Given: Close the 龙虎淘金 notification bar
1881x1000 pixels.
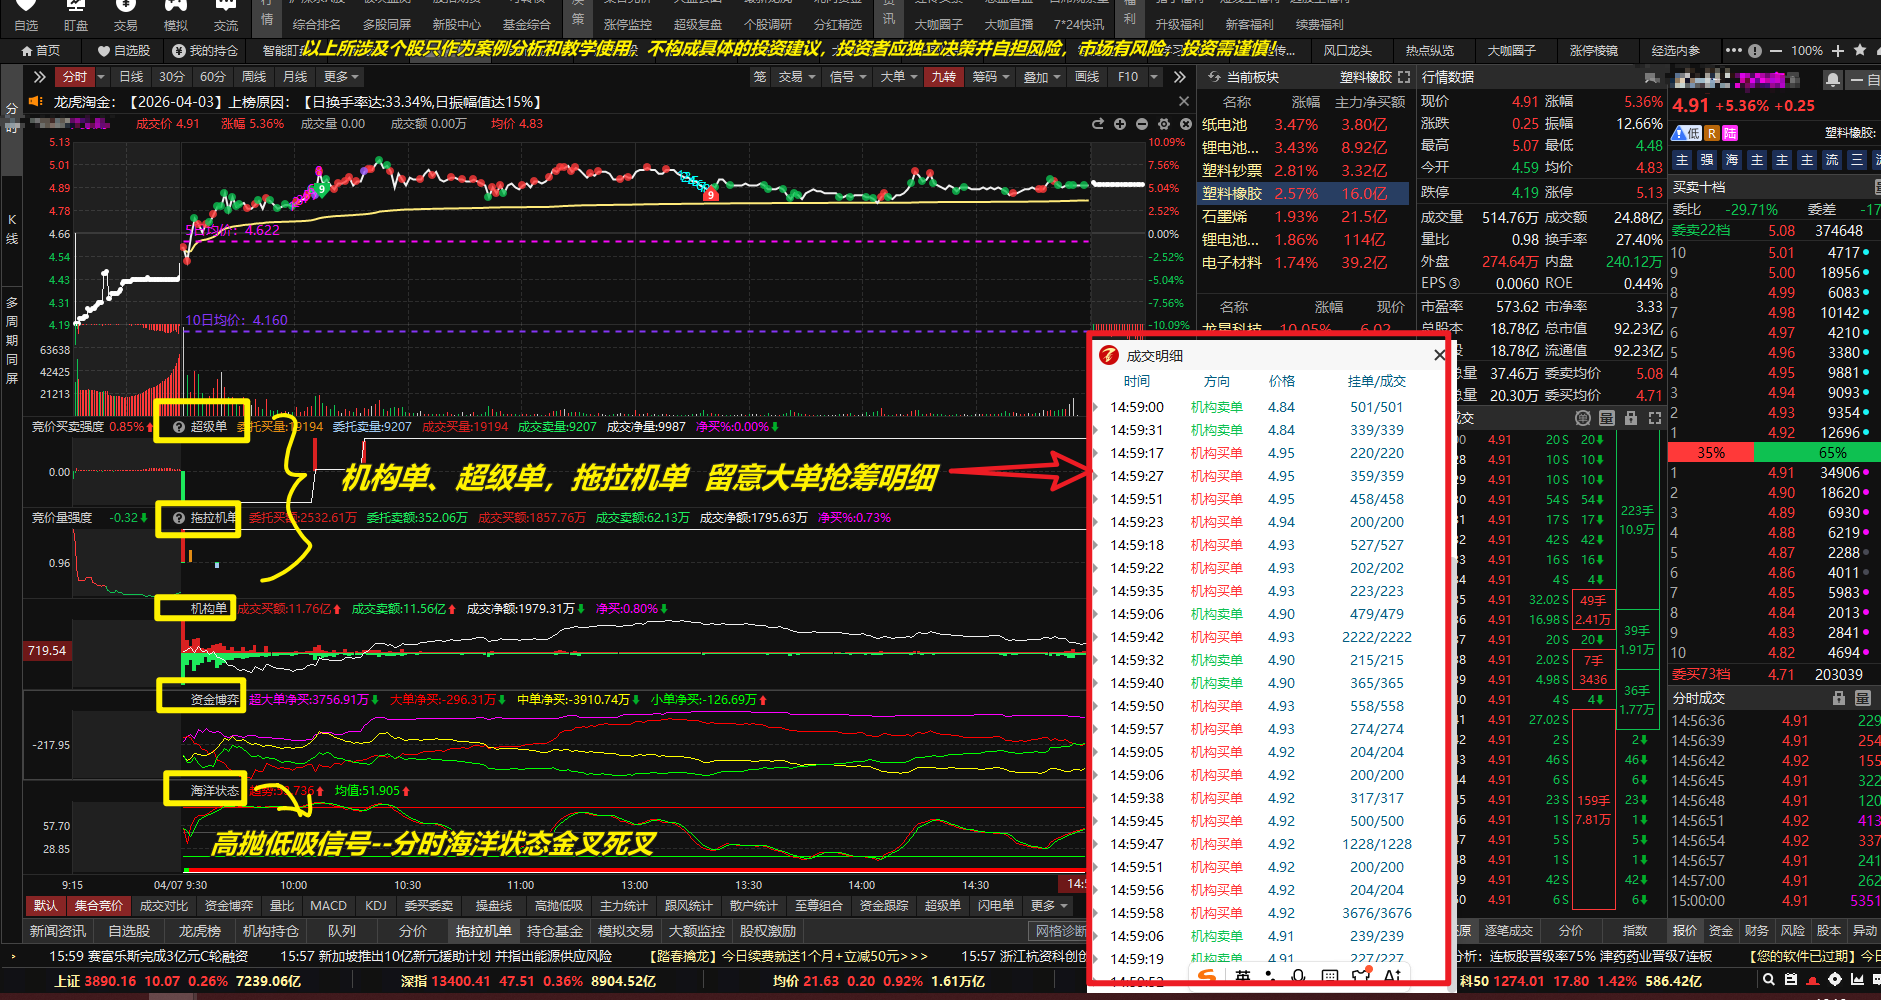Looking at the screenshot, I should tap(1184, 101).
